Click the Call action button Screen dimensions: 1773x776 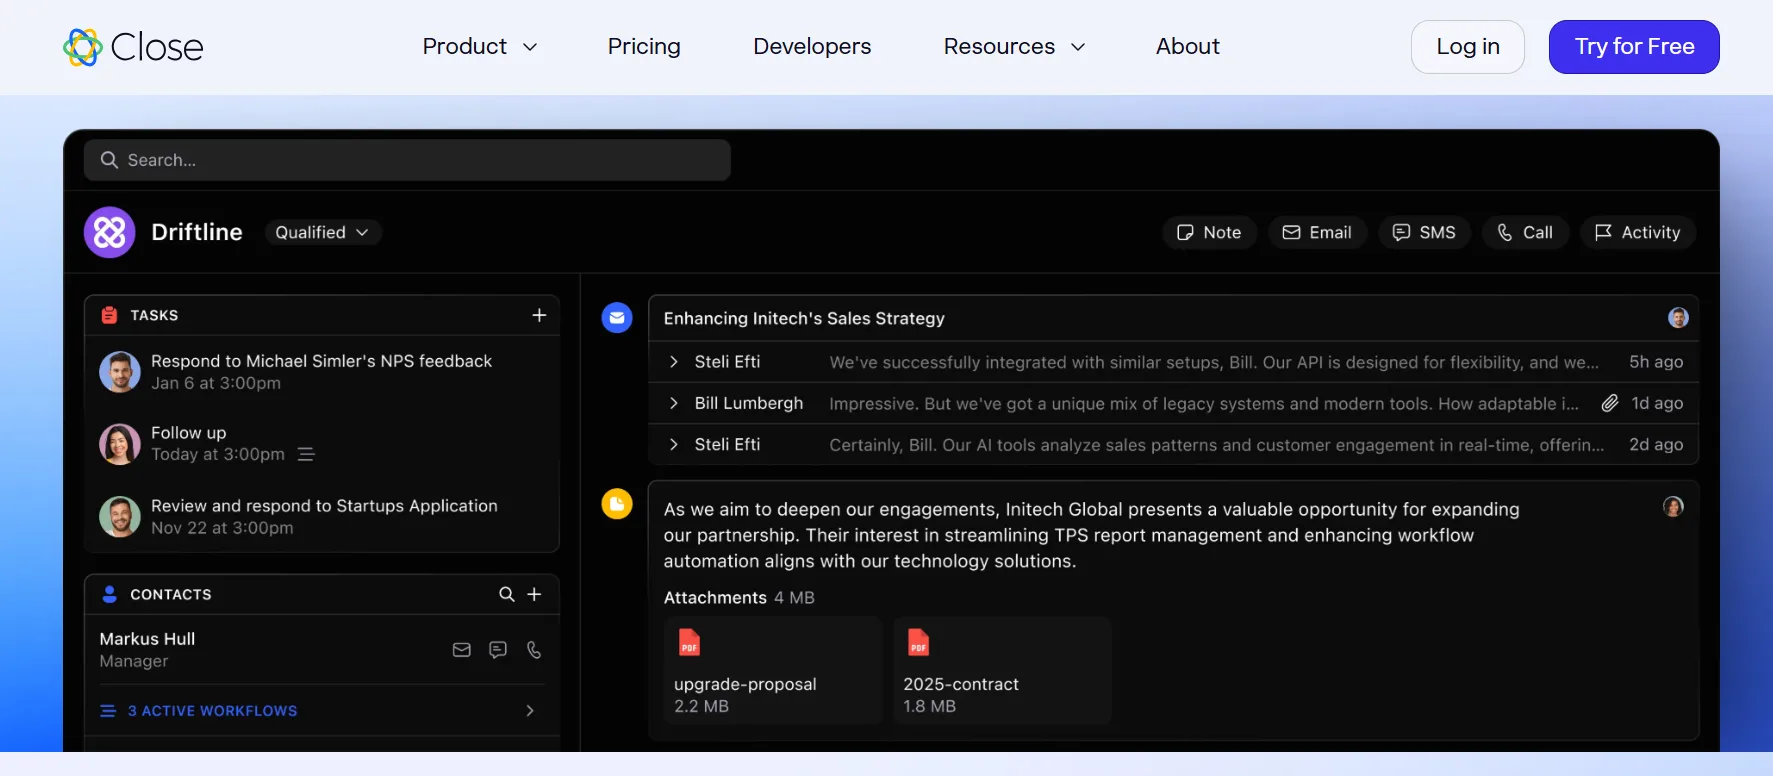click(x=1525, y=232)
